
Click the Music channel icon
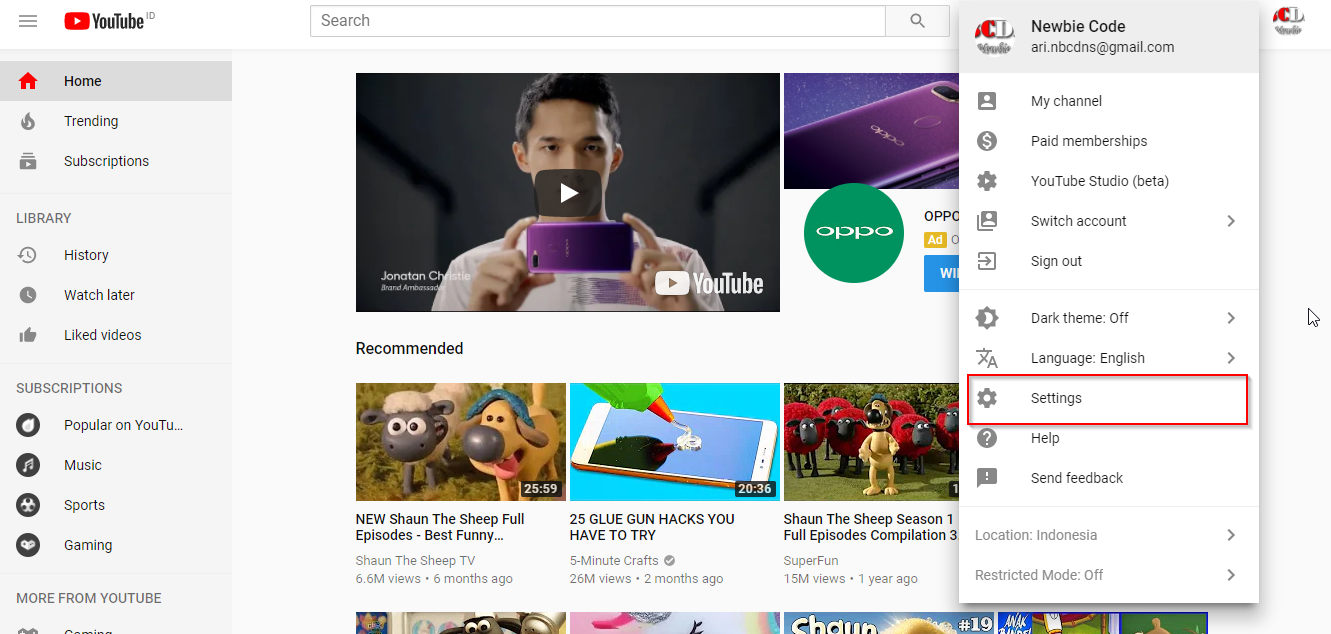28,465
